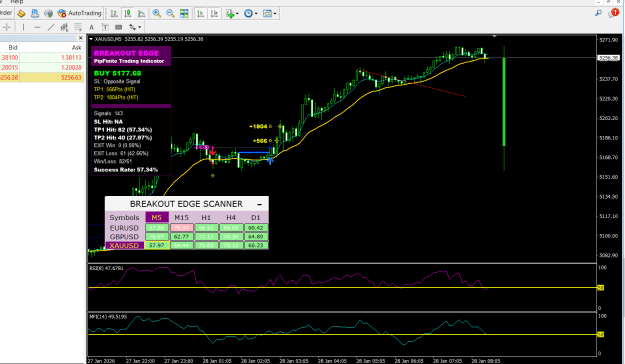Expand the Arrows tool dropdown
This screenshot has width=625, height=364.
click(x=140, y=28)
